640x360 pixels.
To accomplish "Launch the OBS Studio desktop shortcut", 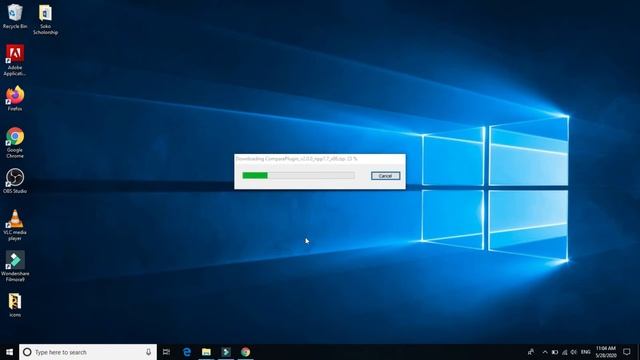I will click(15, 181).
